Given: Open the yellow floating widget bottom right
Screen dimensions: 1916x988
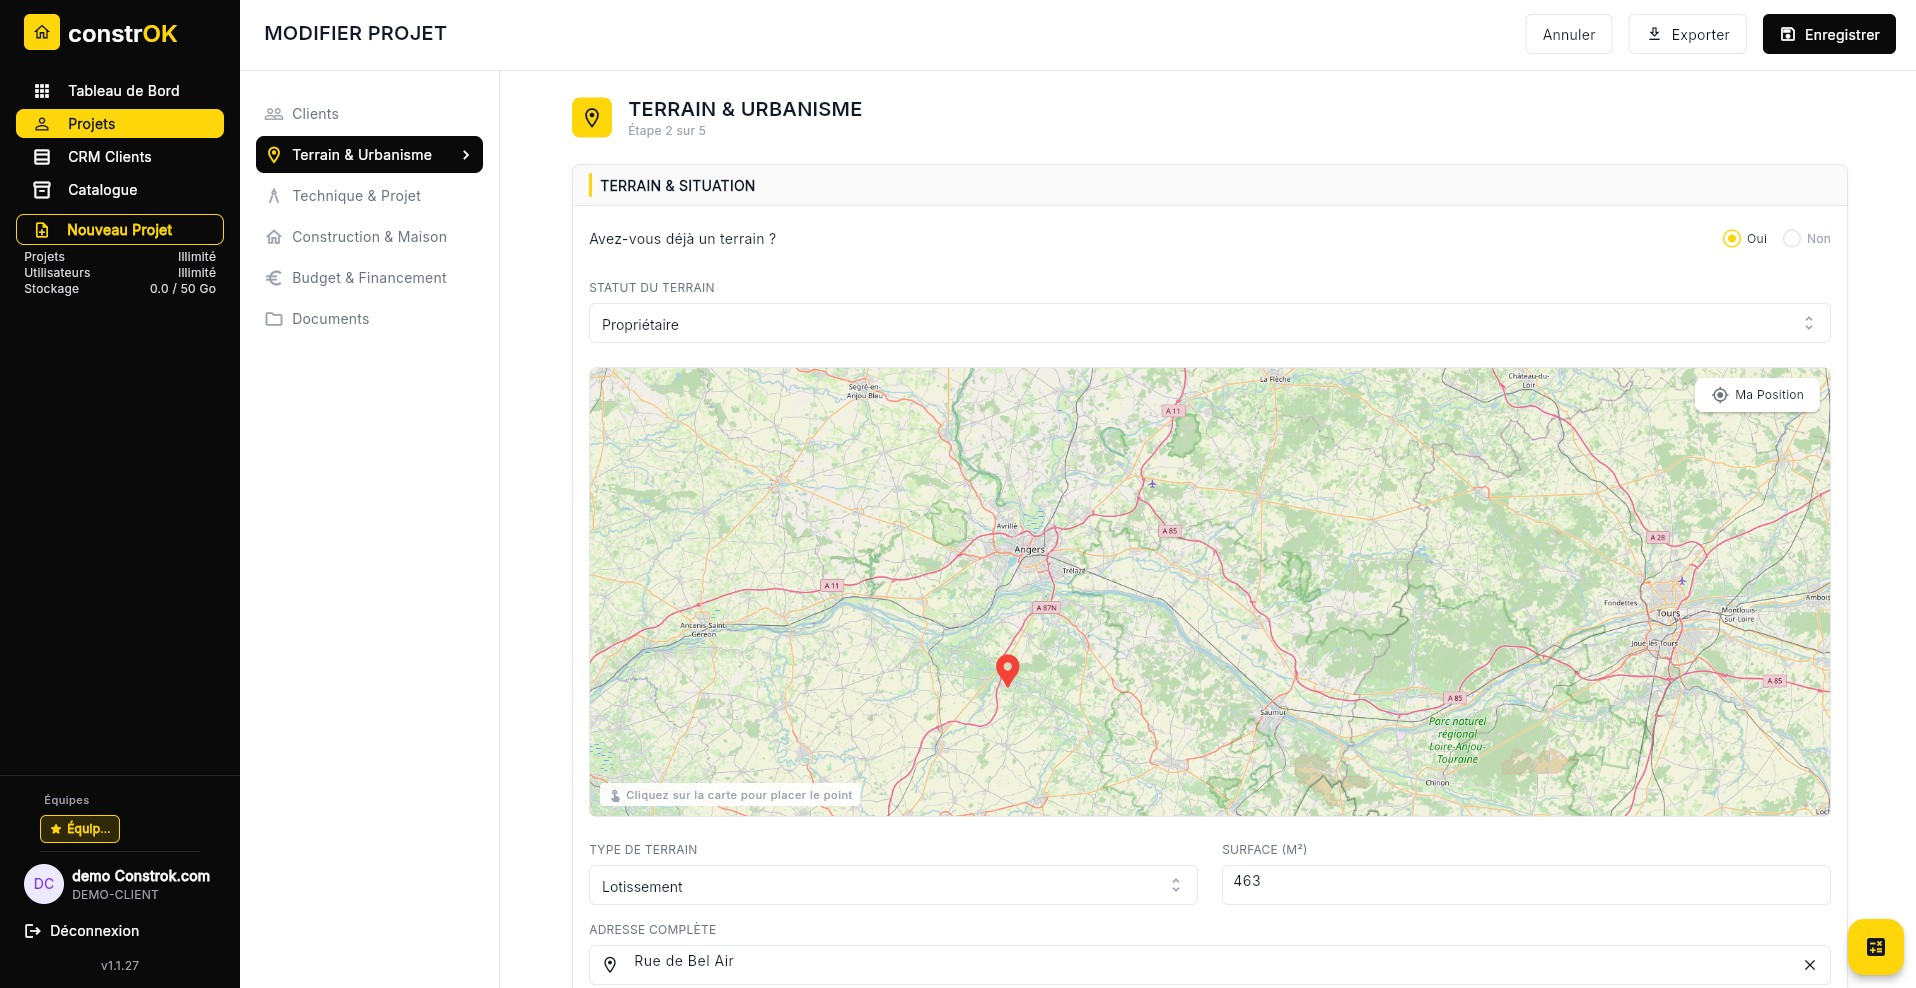Looking at the screenshot, I should [x=1875, y=947].
